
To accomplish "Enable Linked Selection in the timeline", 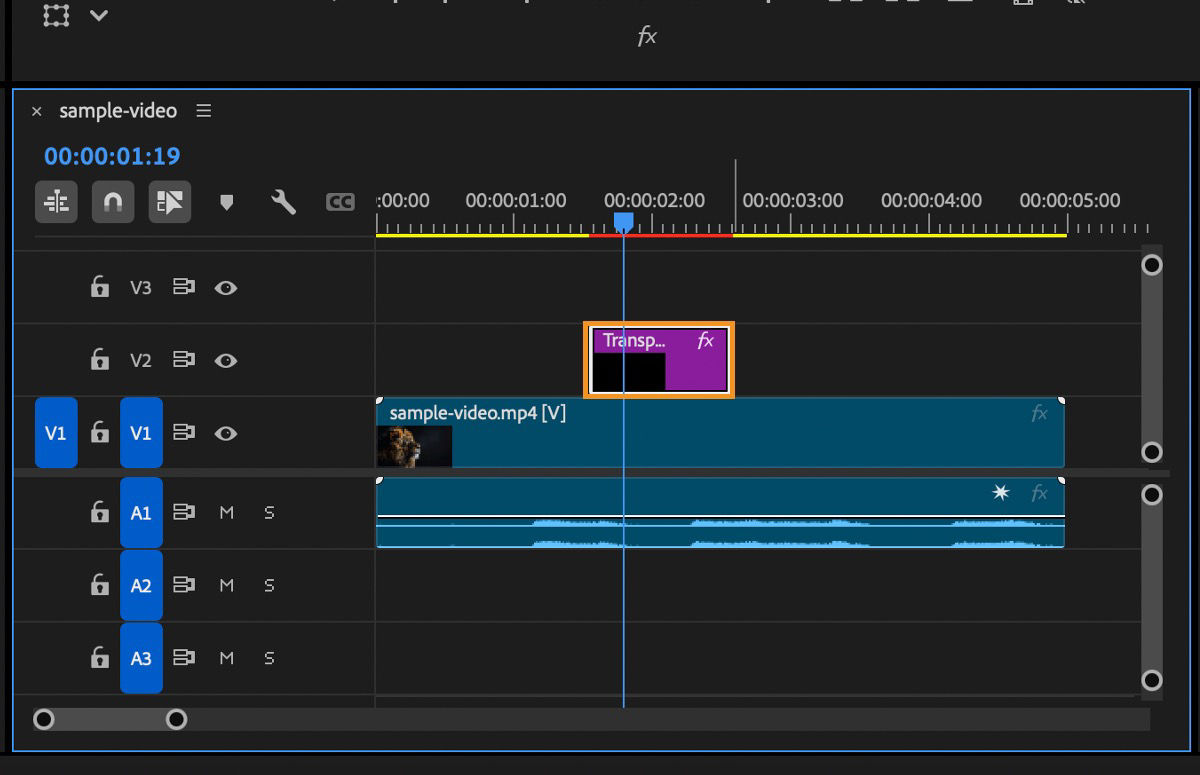I will [x=168, y=202].
